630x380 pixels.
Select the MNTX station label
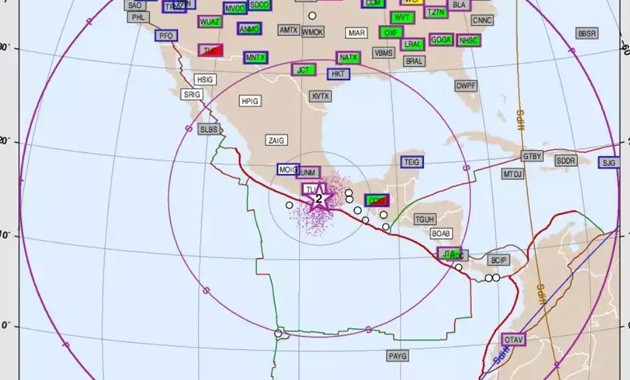[x=256, y=57]
